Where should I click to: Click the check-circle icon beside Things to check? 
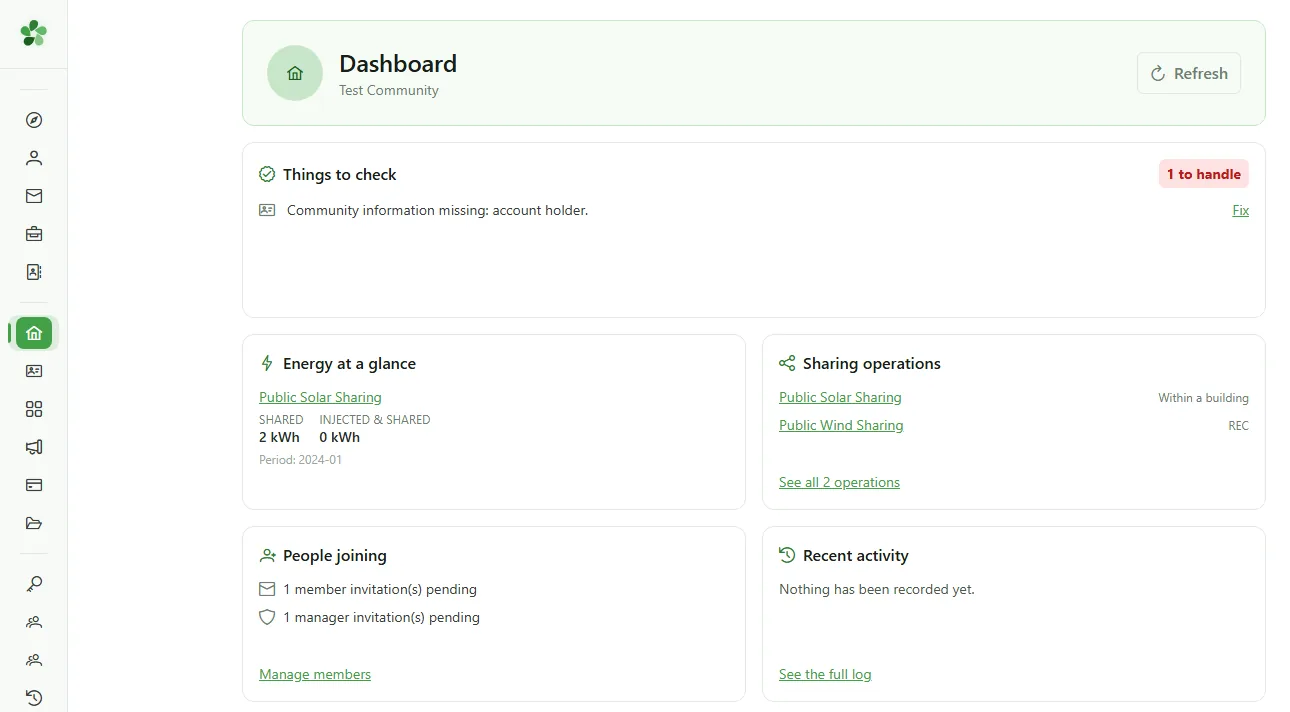(x=267, y=174)
